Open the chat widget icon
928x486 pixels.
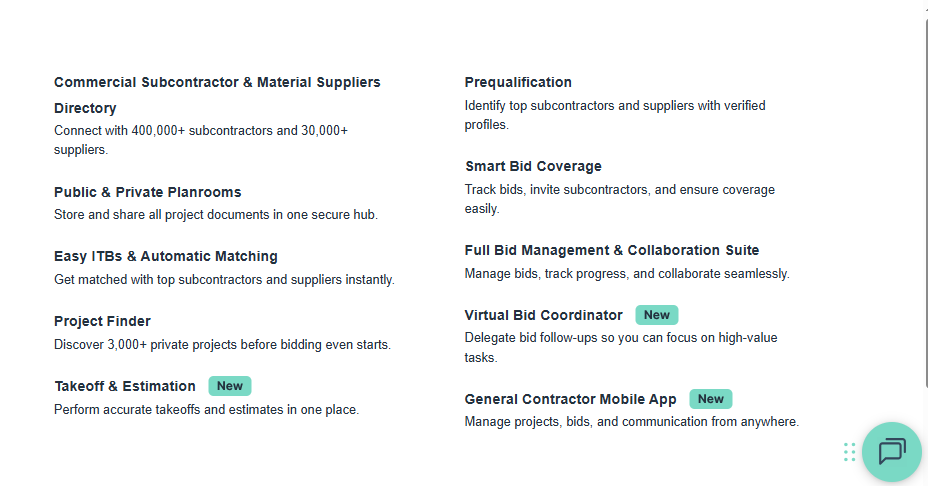(891, 452)
